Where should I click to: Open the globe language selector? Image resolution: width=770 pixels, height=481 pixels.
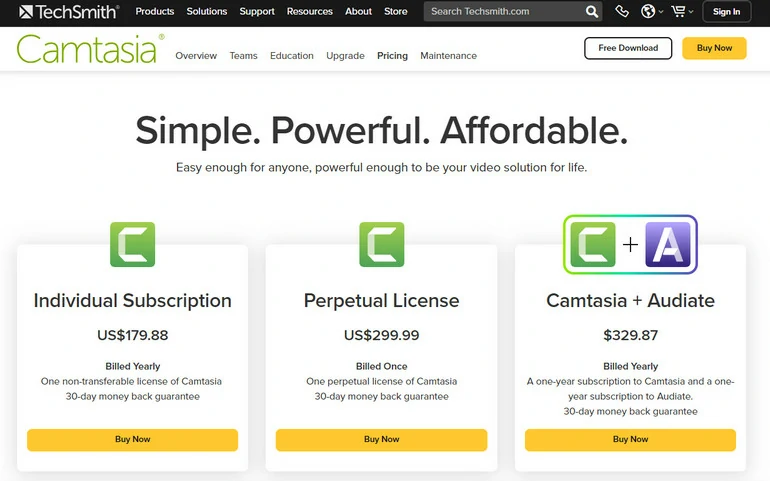pyautogui.click(x=652, y=11)
